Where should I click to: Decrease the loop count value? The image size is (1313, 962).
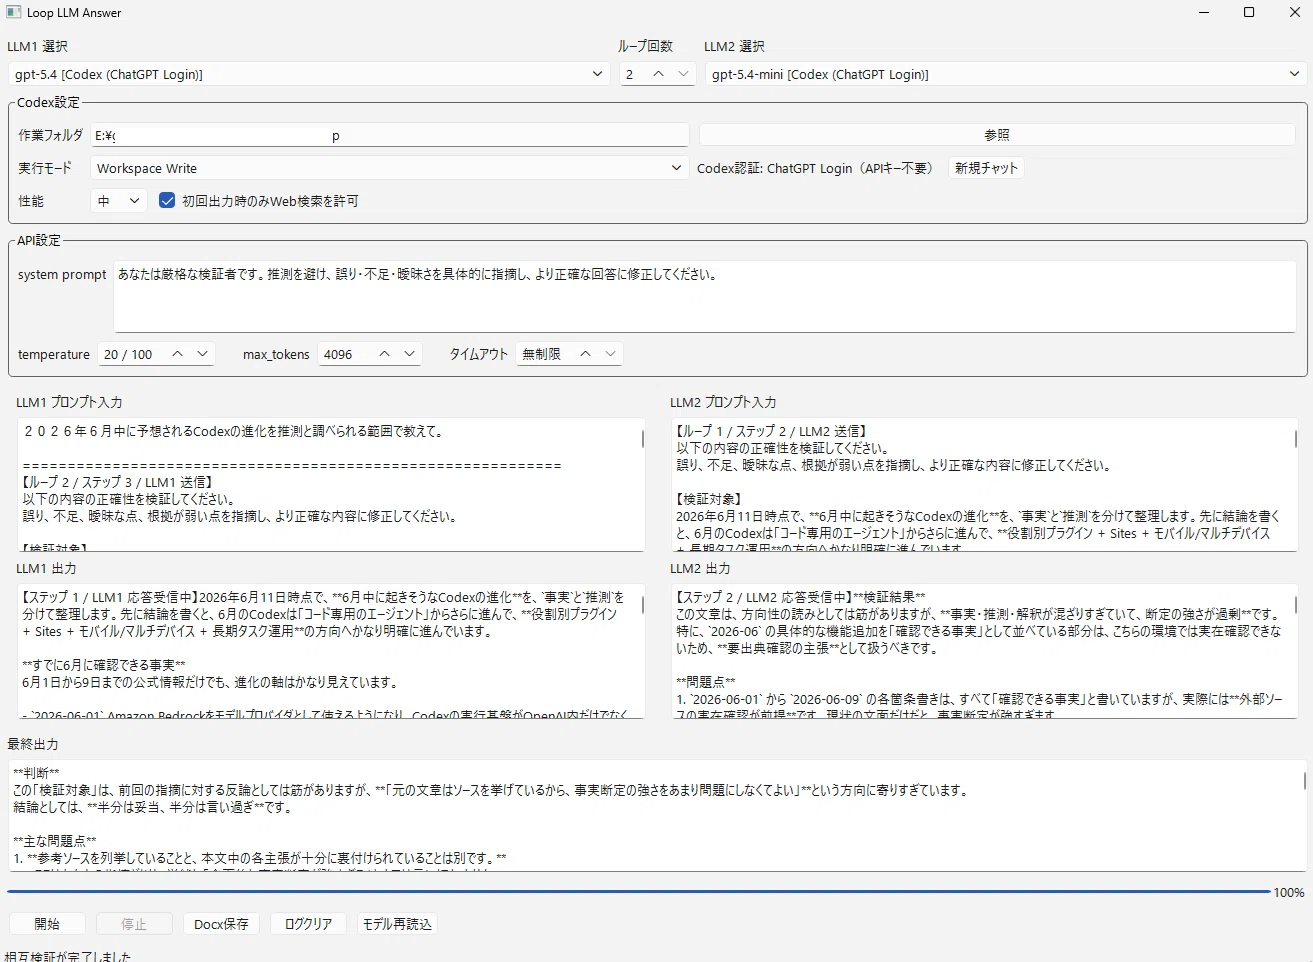pos(683,74)
